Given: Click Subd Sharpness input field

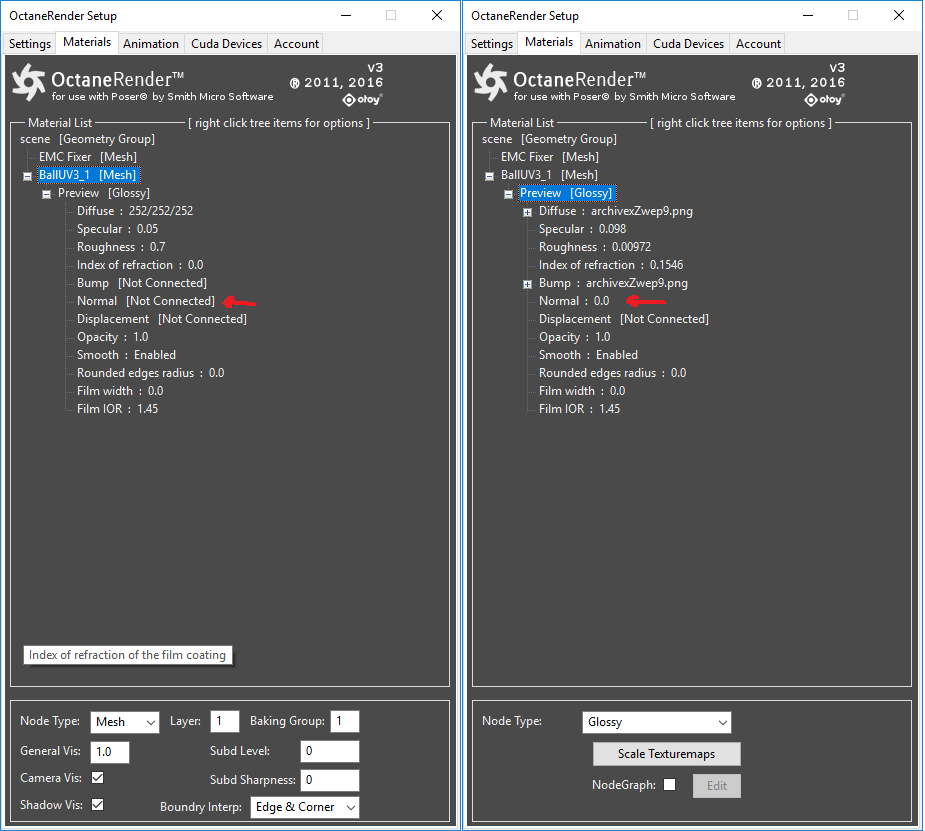Looking at the screenshot, I should click(329, 780).
